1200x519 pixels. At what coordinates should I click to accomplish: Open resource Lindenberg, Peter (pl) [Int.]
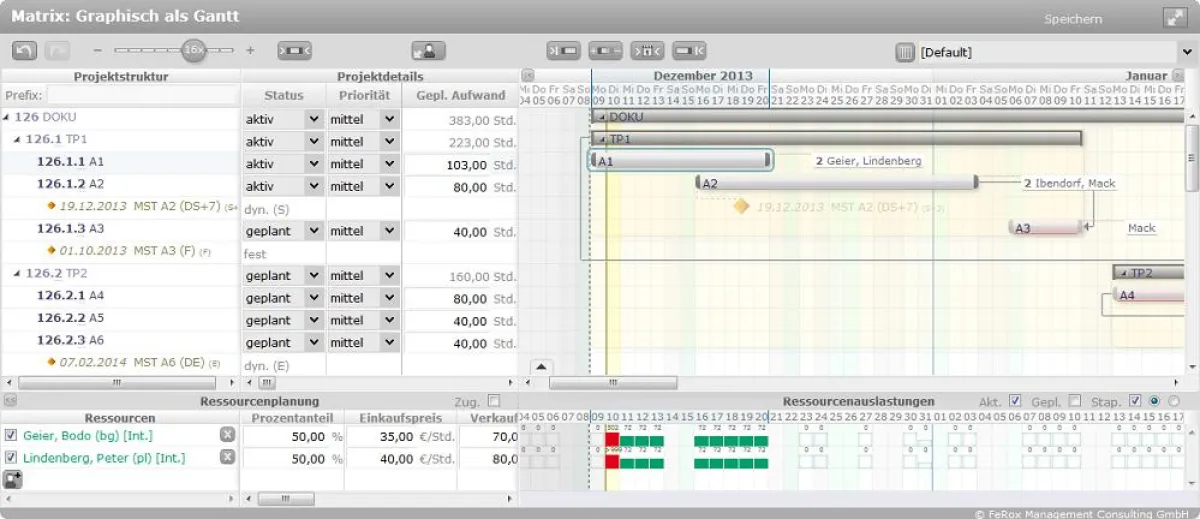pyautogui.click(x=105, y=458)
